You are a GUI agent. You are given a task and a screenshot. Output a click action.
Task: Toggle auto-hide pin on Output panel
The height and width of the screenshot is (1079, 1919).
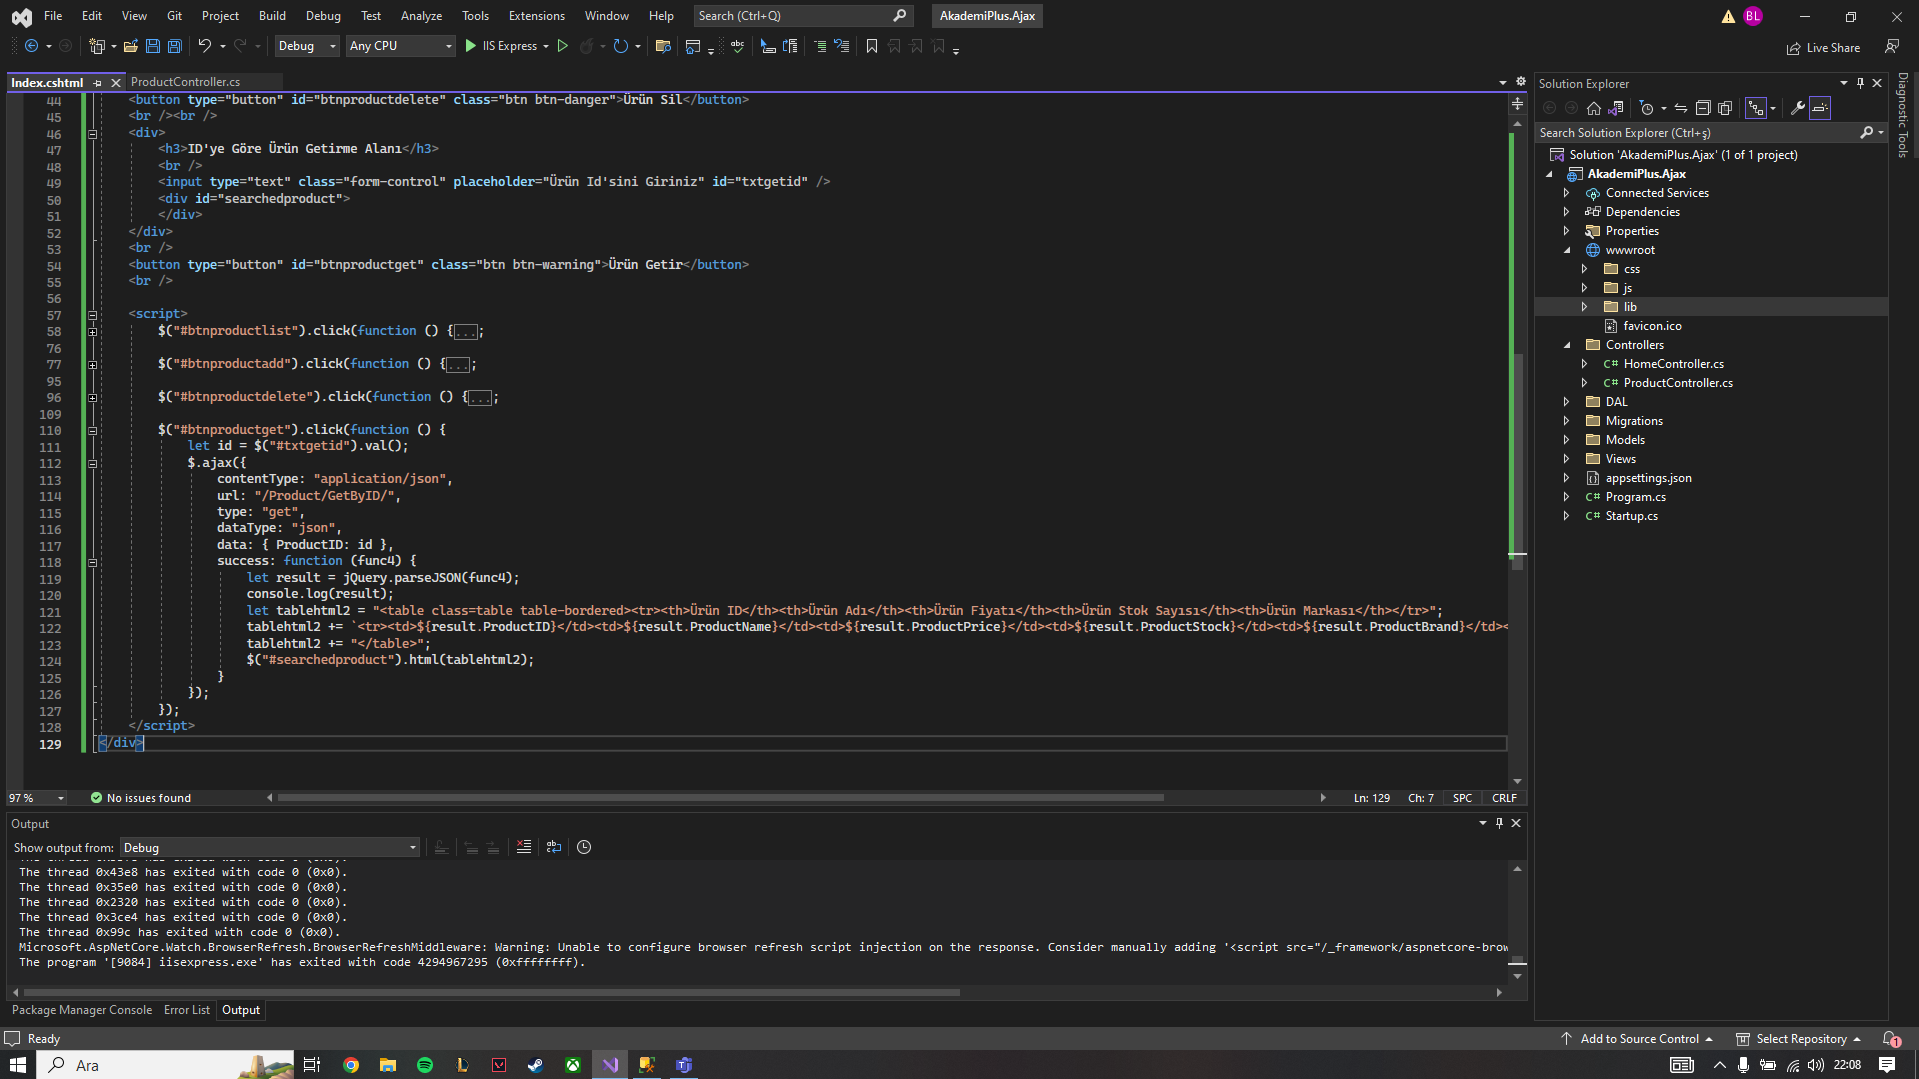click(x=1499, y=823)
